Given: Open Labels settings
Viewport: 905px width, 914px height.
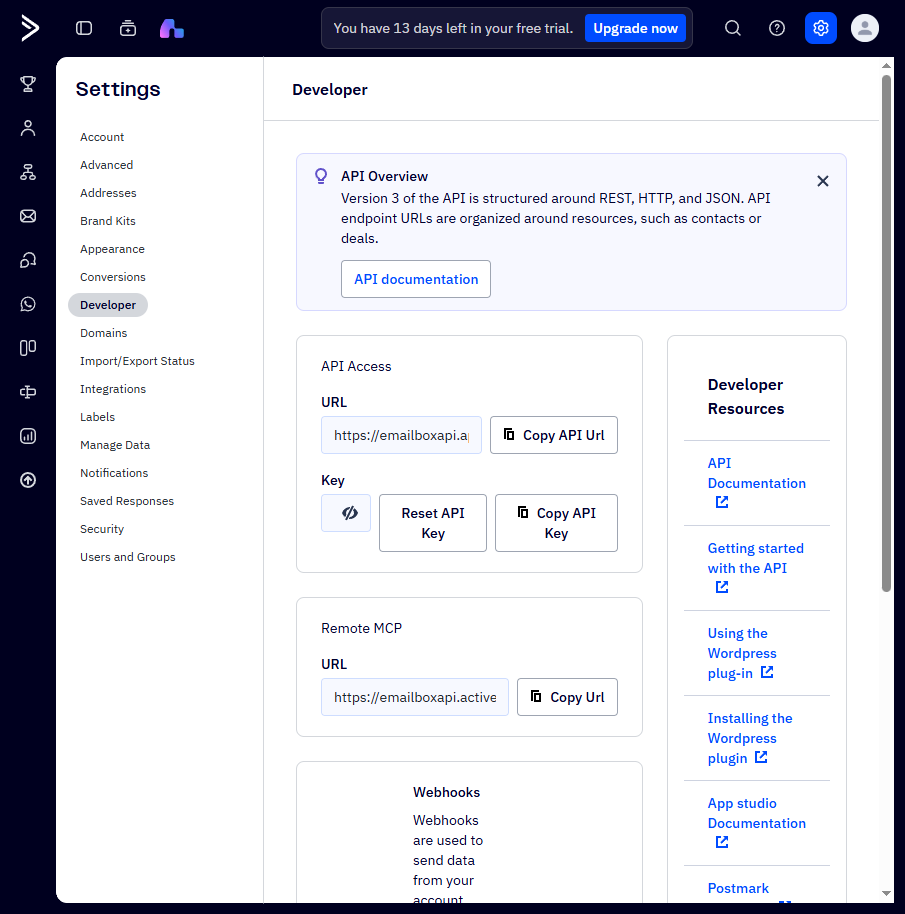Looking at the screenshot, I should coord(97,417).
